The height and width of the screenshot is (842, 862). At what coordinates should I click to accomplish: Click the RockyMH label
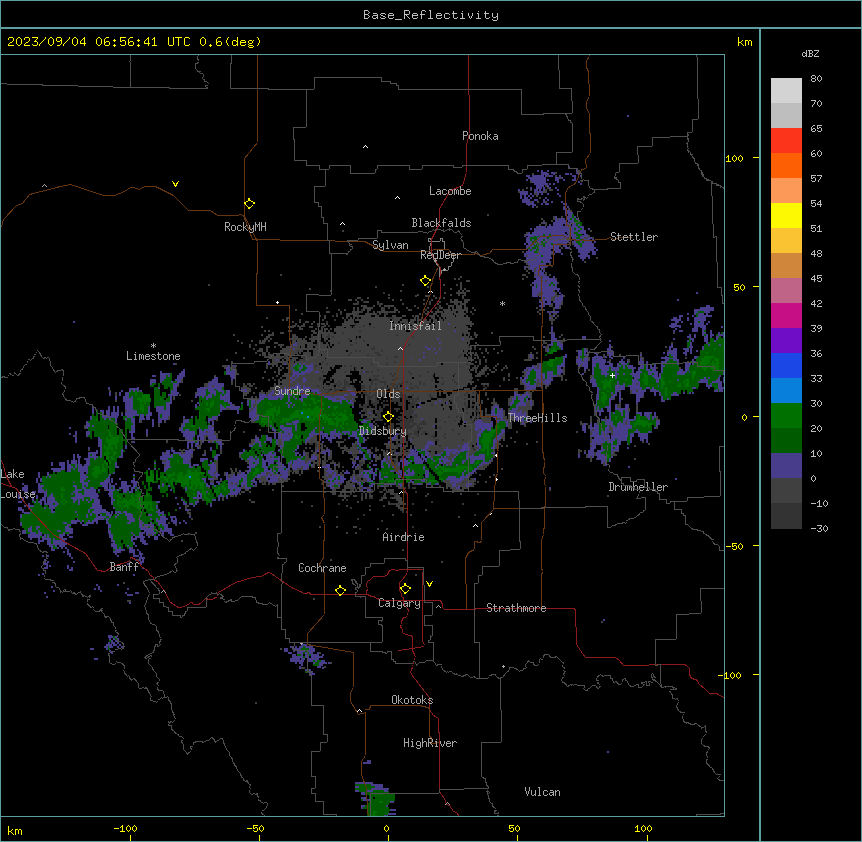245,227
